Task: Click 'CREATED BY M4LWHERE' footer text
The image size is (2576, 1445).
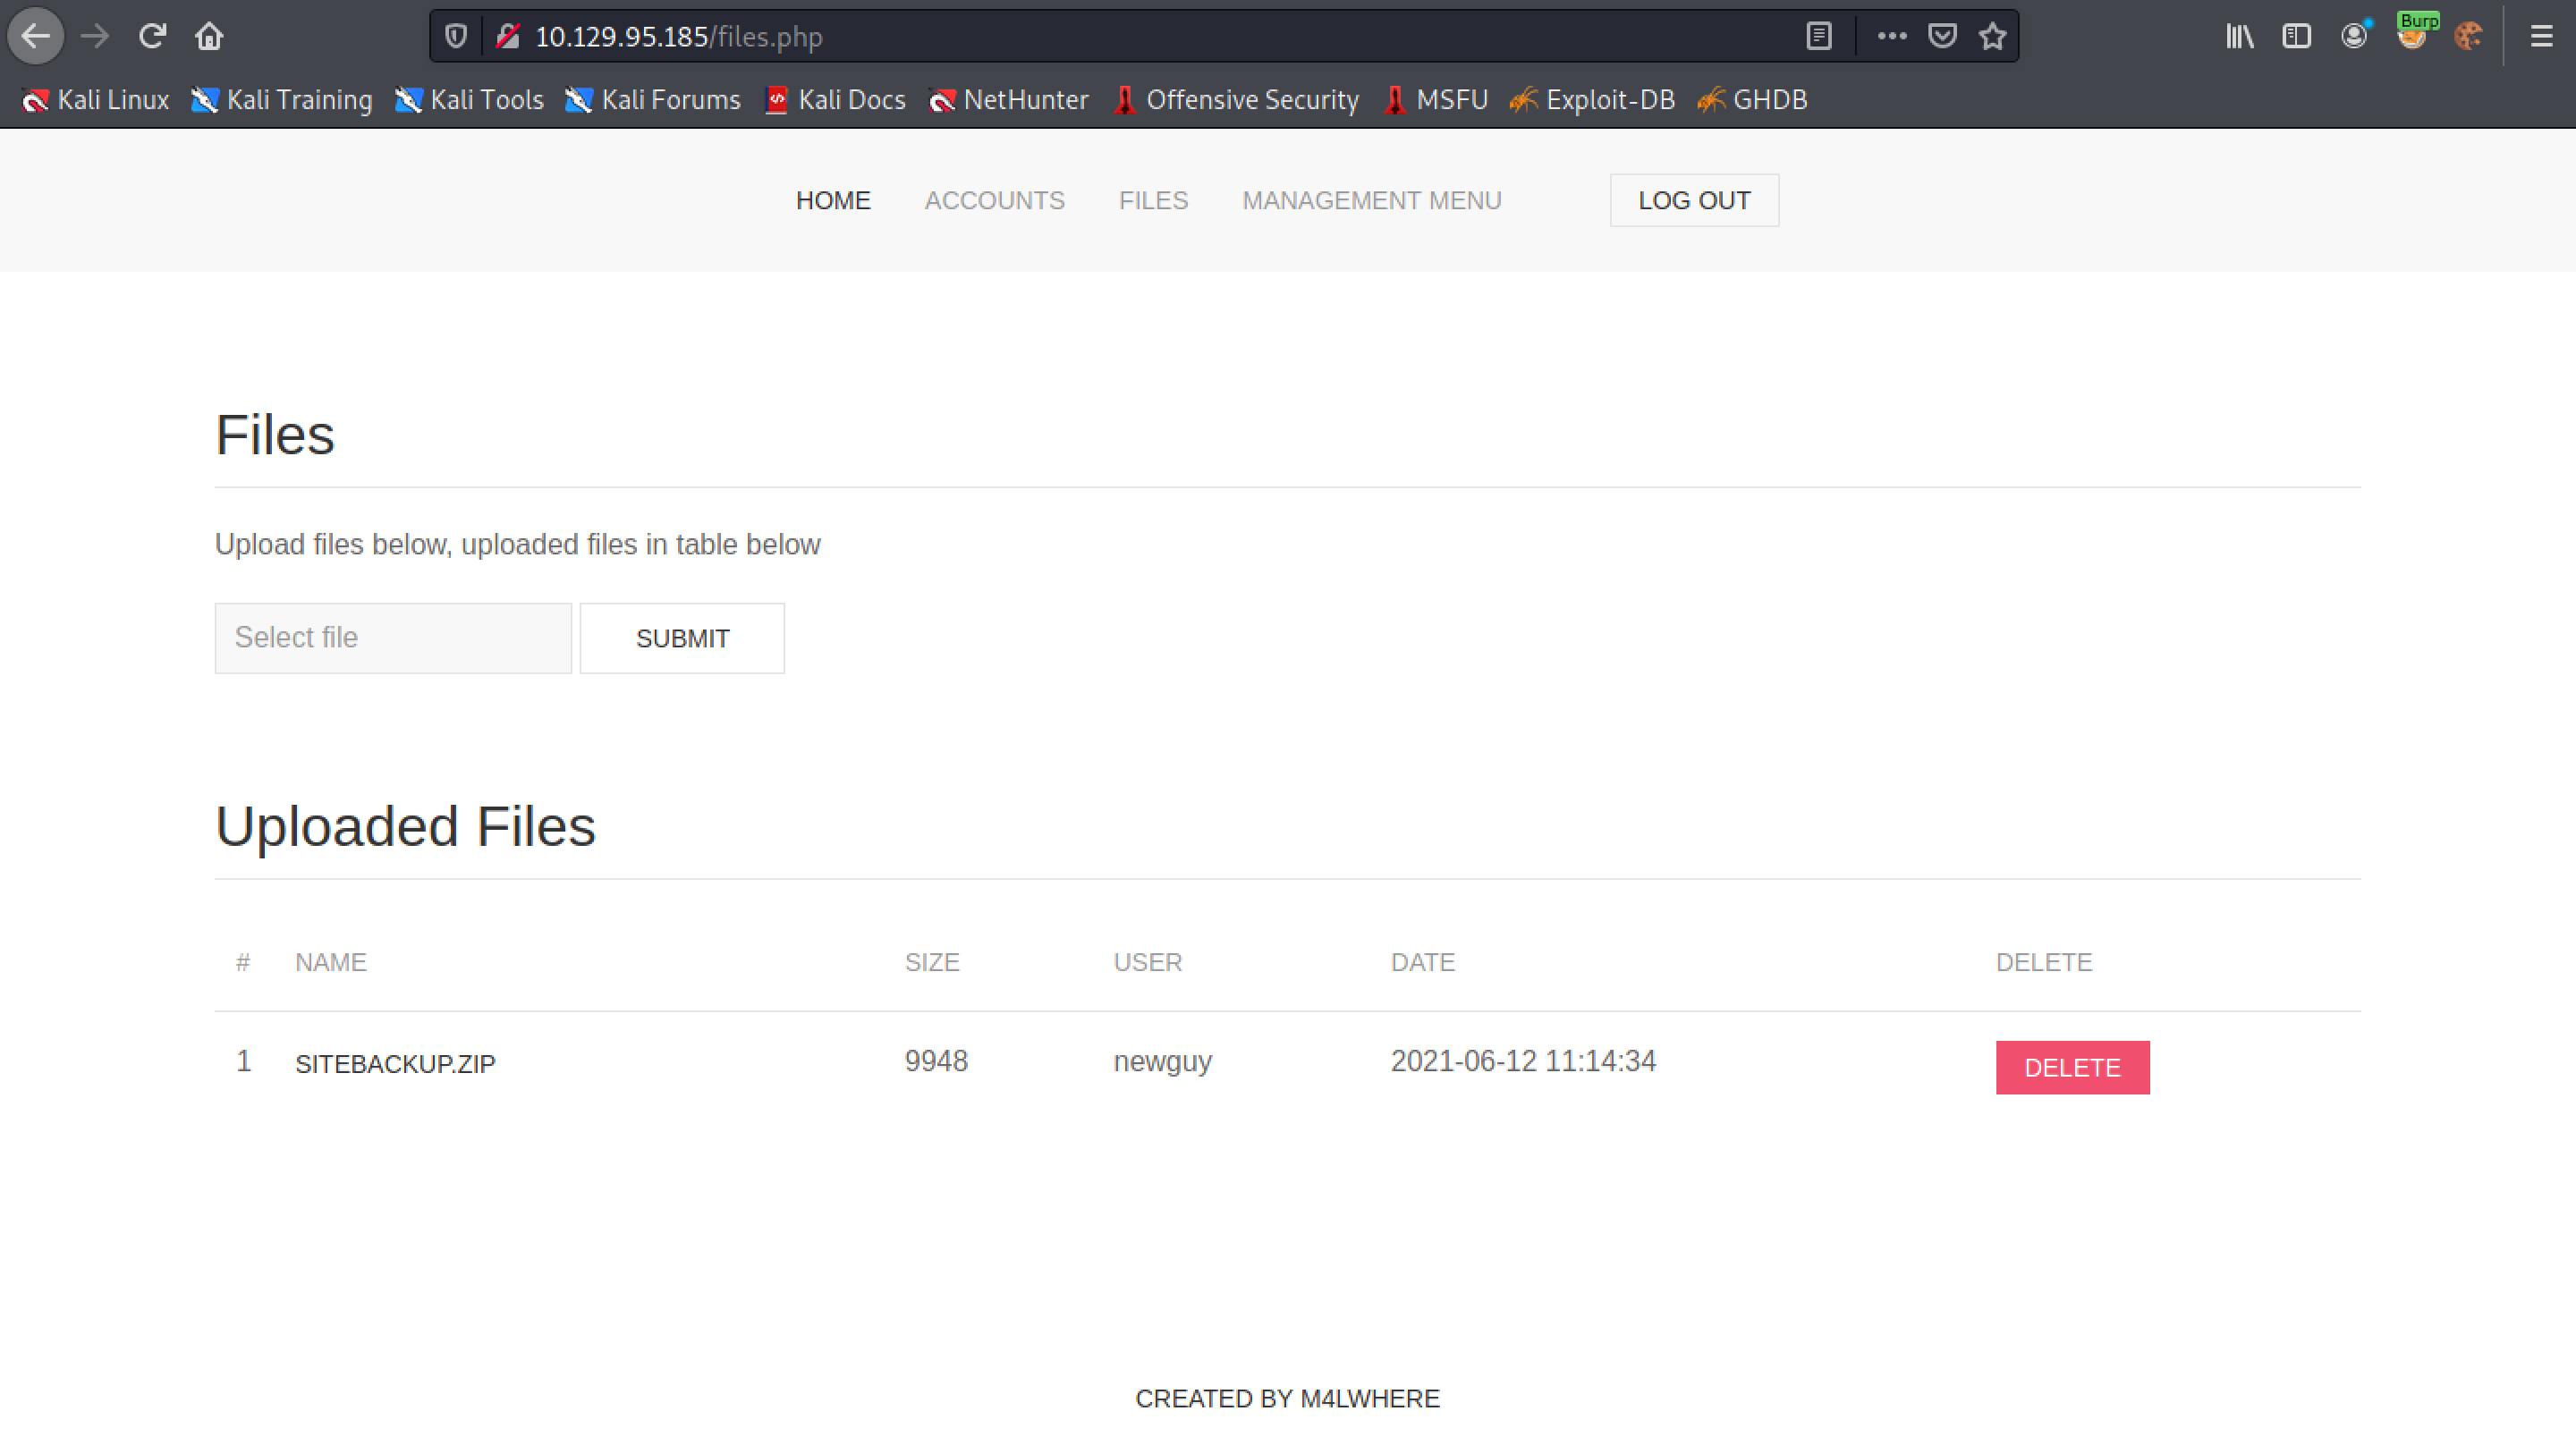Action: [1287, 1399]
